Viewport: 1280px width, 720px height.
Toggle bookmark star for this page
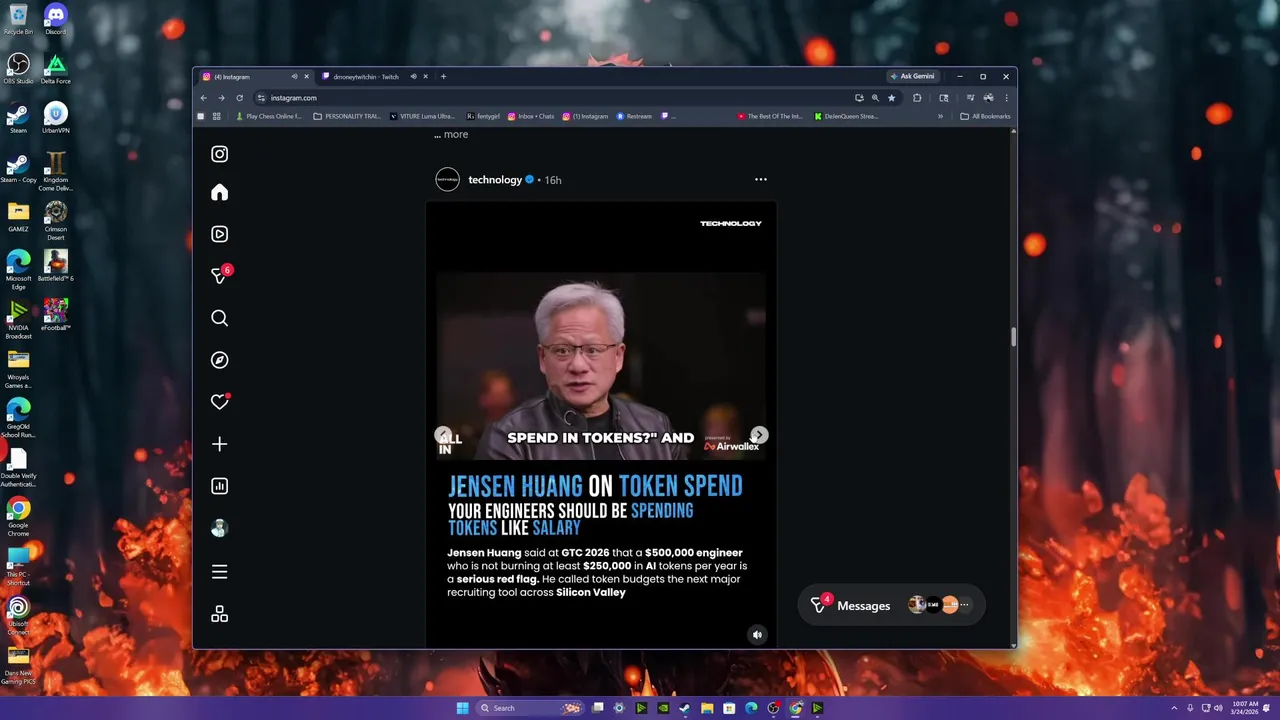891,98
